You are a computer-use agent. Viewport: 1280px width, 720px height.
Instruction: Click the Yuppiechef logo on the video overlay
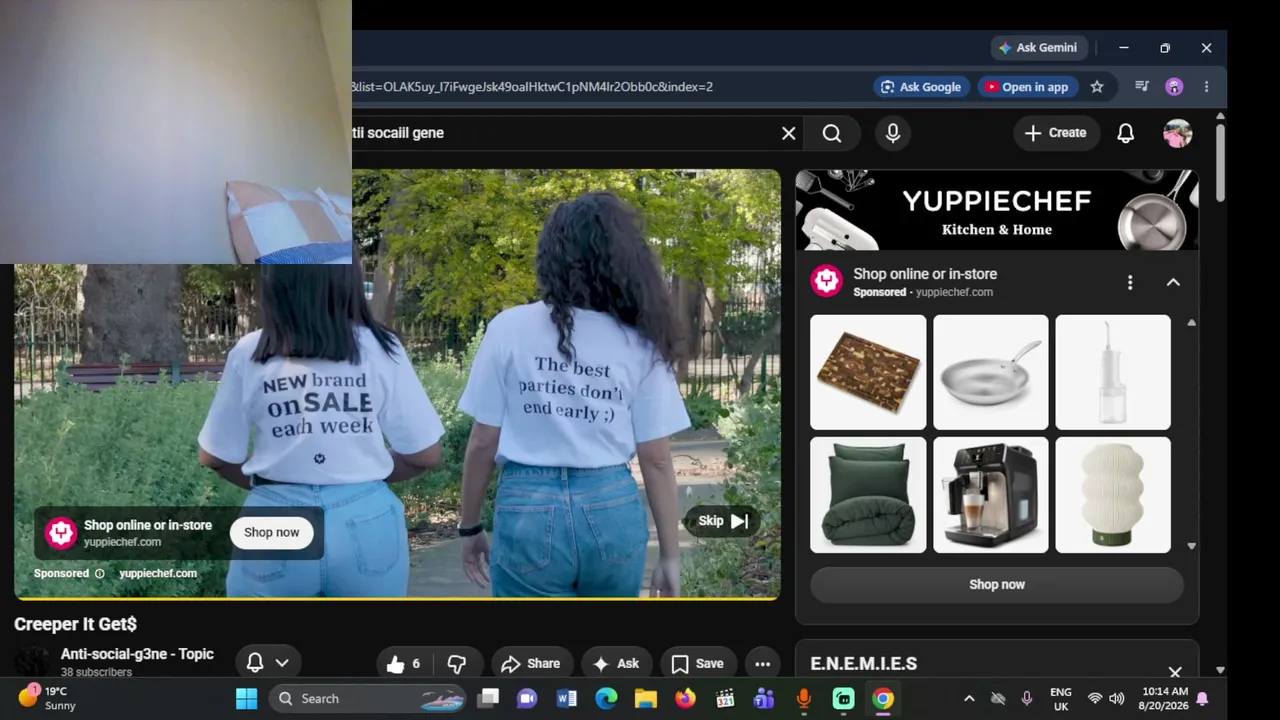pyautogui.click(x=61, y=533)
